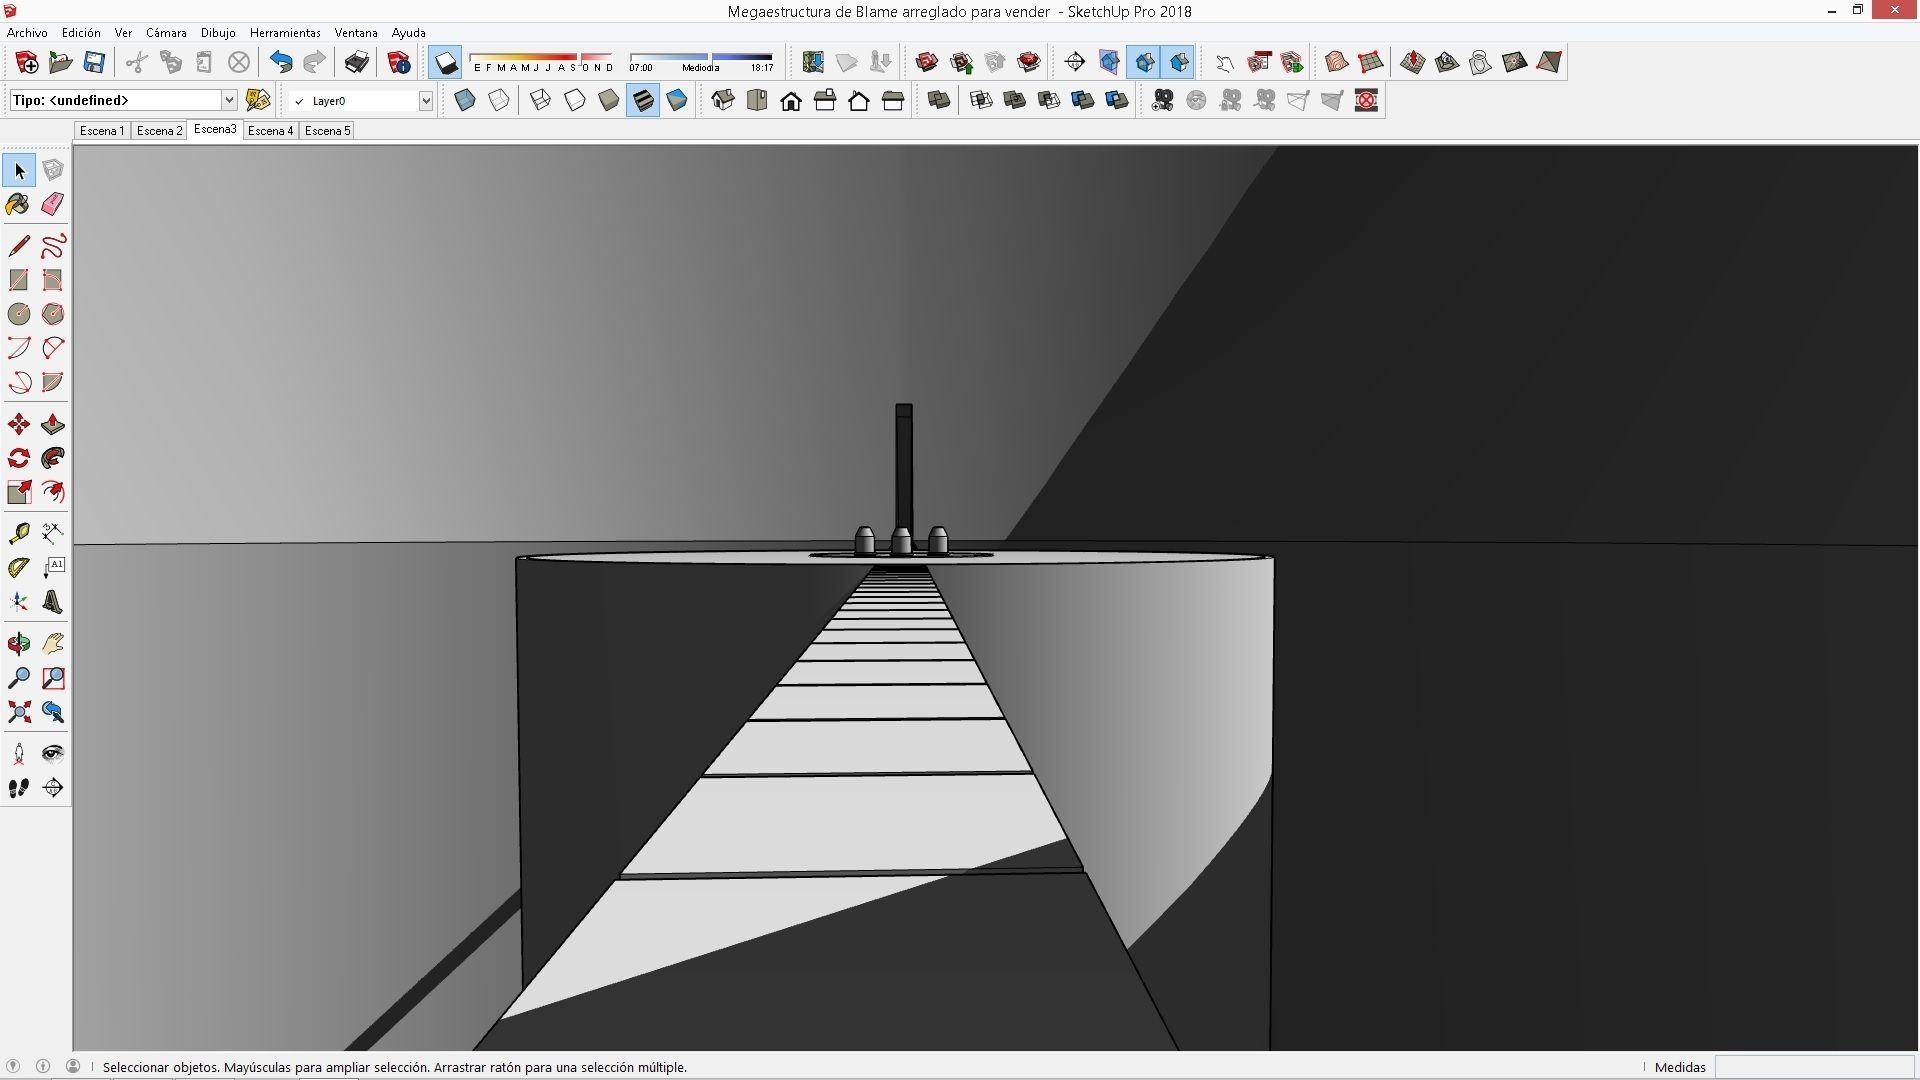Switch to the Escena 4 tab
Viewport: 1920px width, 1080px height.
pyautogui.click(x=270, y=131)
